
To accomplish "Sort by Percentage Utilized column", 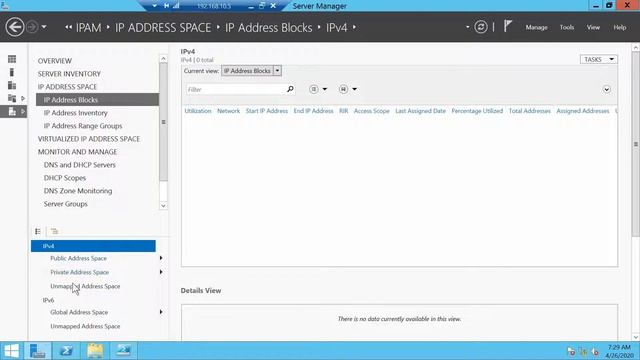I will [477, 111].
